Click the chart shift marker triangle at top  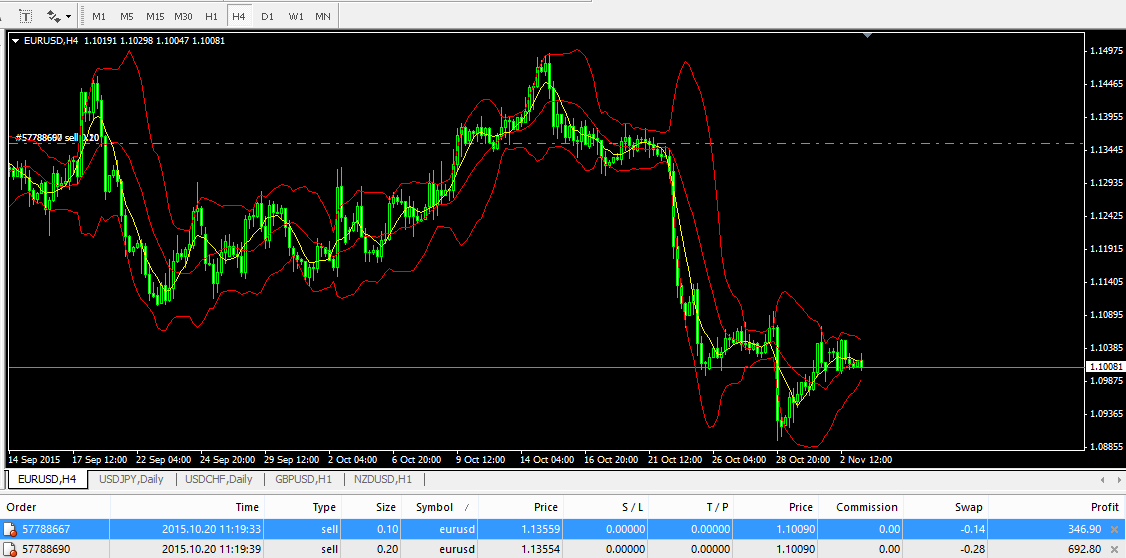pos(867,34)
